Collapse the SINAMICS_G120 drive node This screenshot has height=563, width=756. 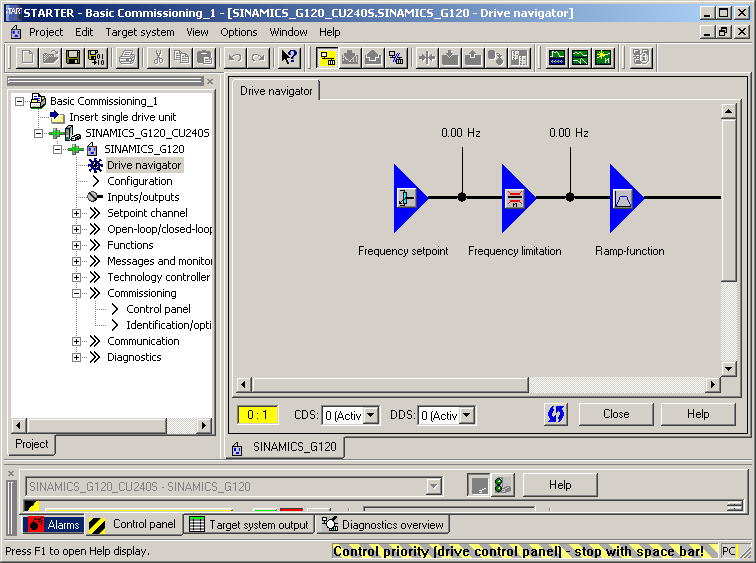point(57,149)
